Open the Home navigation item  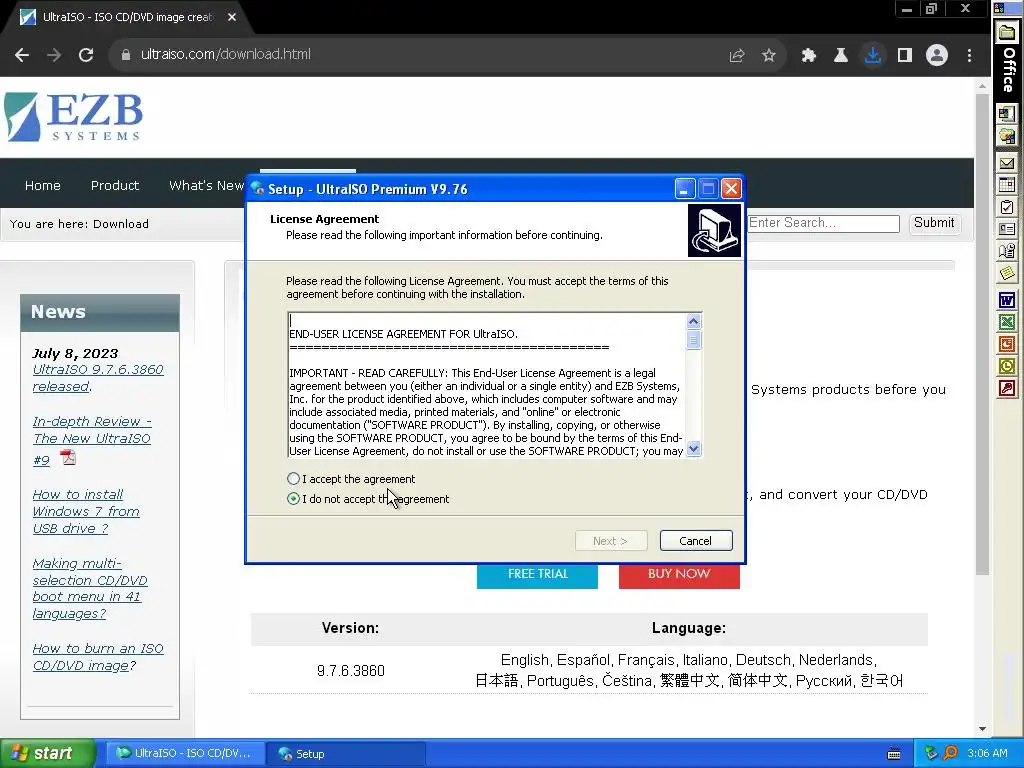[x=42, y=185]
